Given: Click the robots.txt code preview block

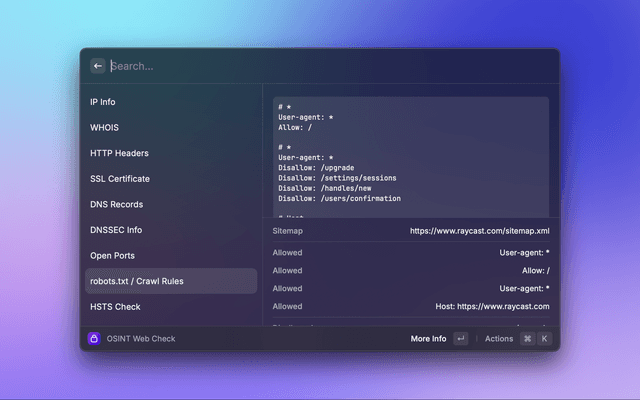Looking at the screenshot, I should [x=410, y=155].
